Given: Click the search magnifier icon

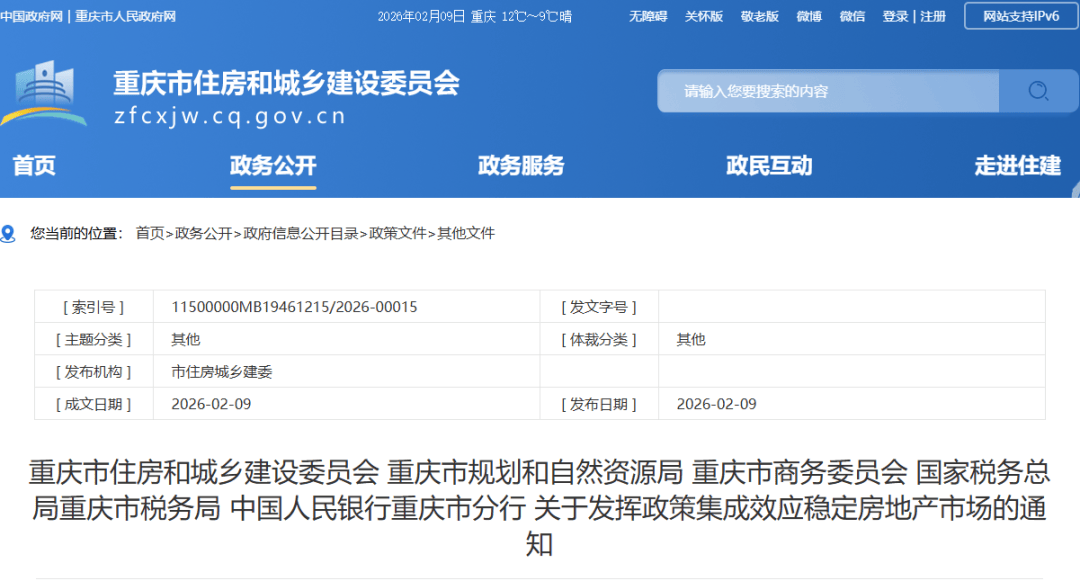Looking at the screenshot, I should click(1038, 91).
